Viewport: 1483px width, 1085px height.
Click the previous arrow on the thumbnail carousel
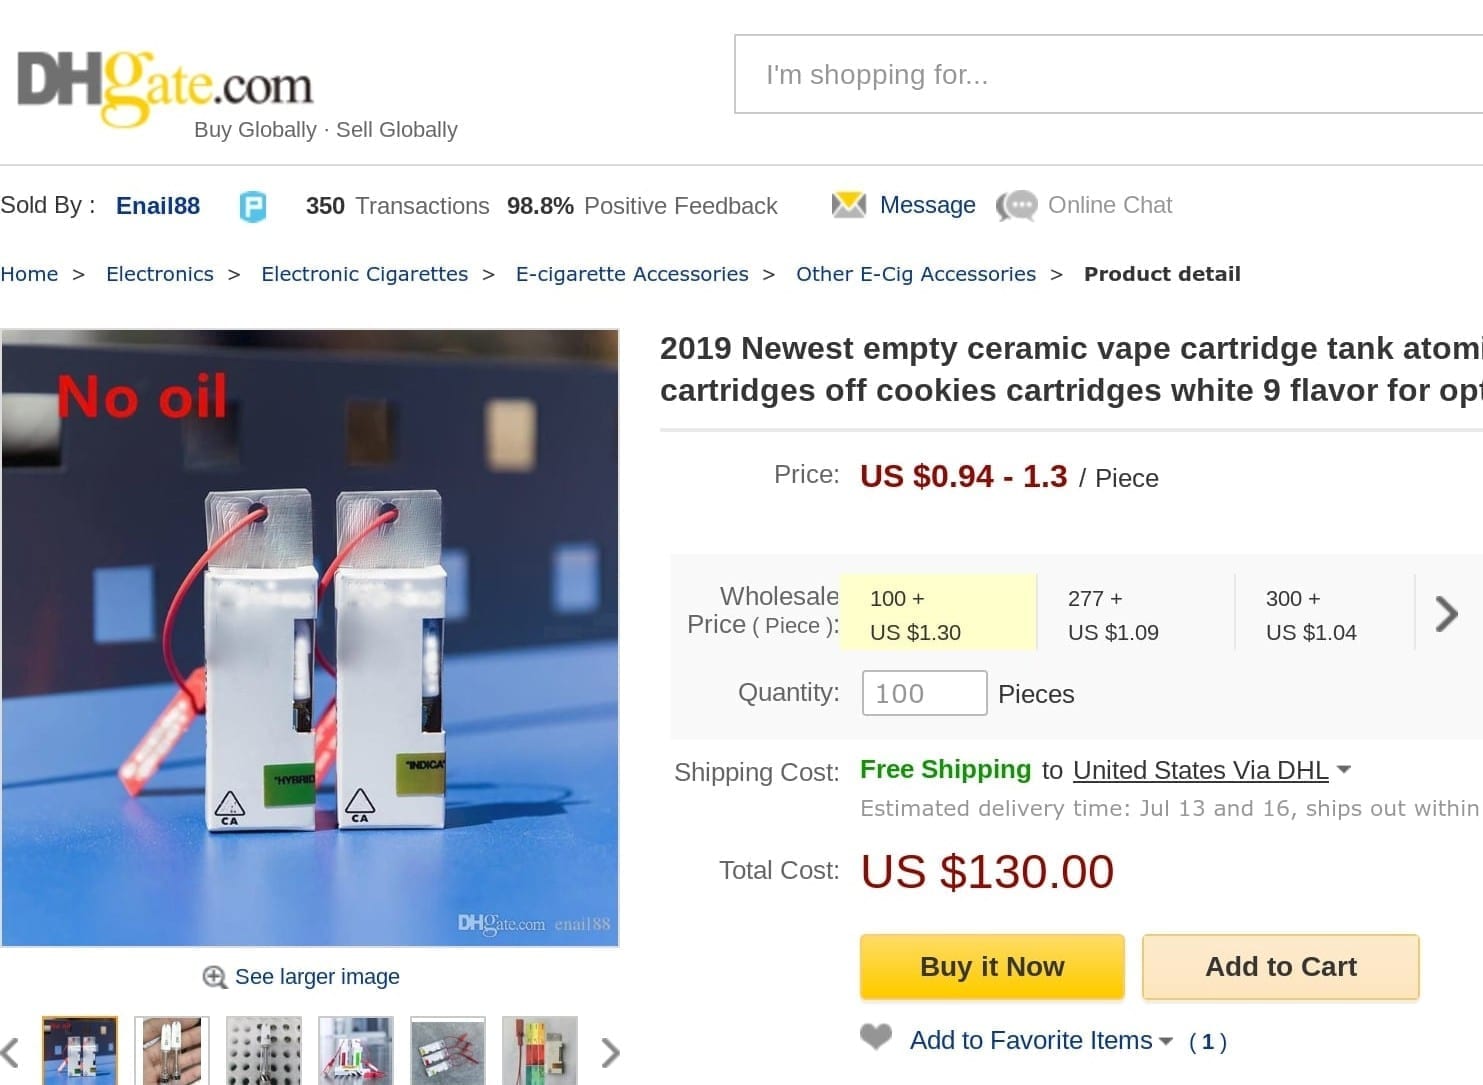[x=10, y=1052]
